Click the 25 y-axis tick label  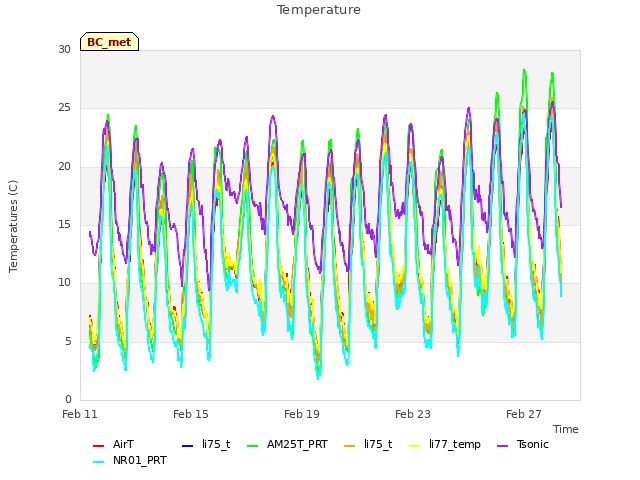64,108
